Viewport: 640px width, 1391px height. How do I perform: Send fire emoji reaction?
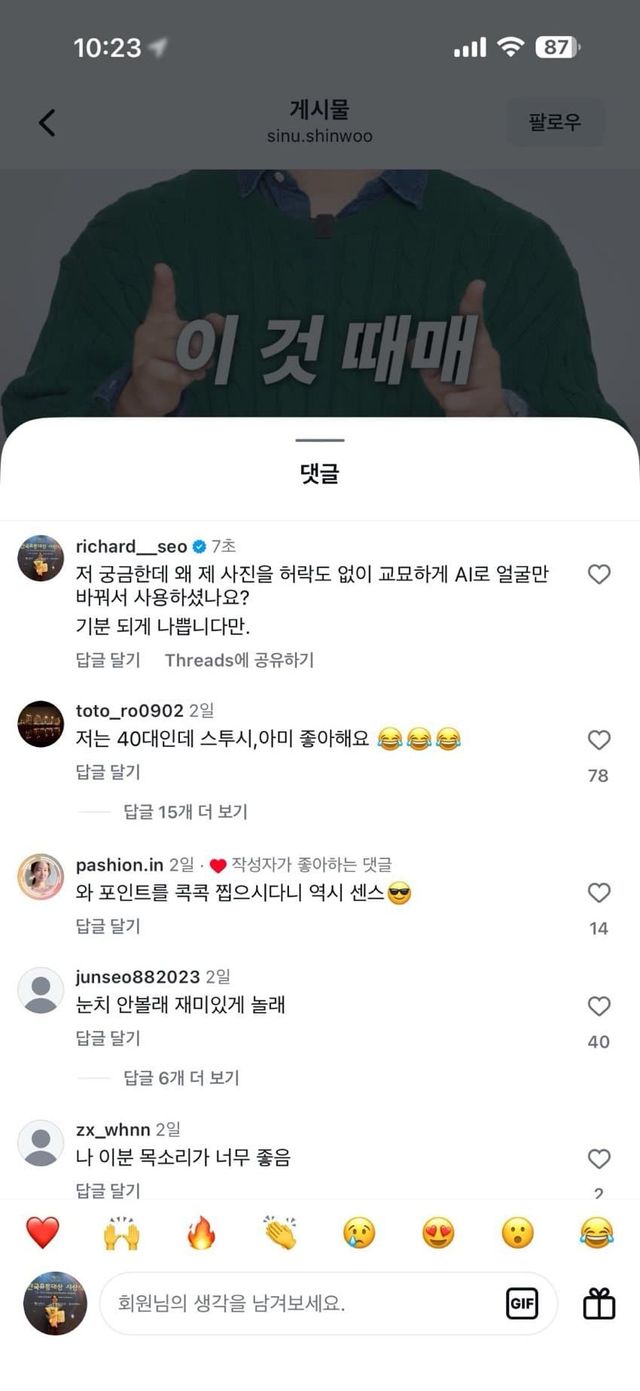coord(201,1233)
